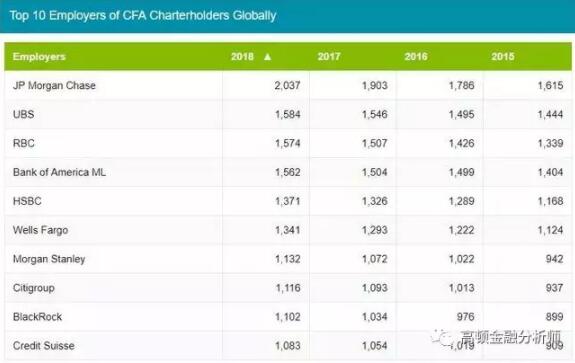Click Bank of America ML 2016 value 1,499

tap(462, 172)
